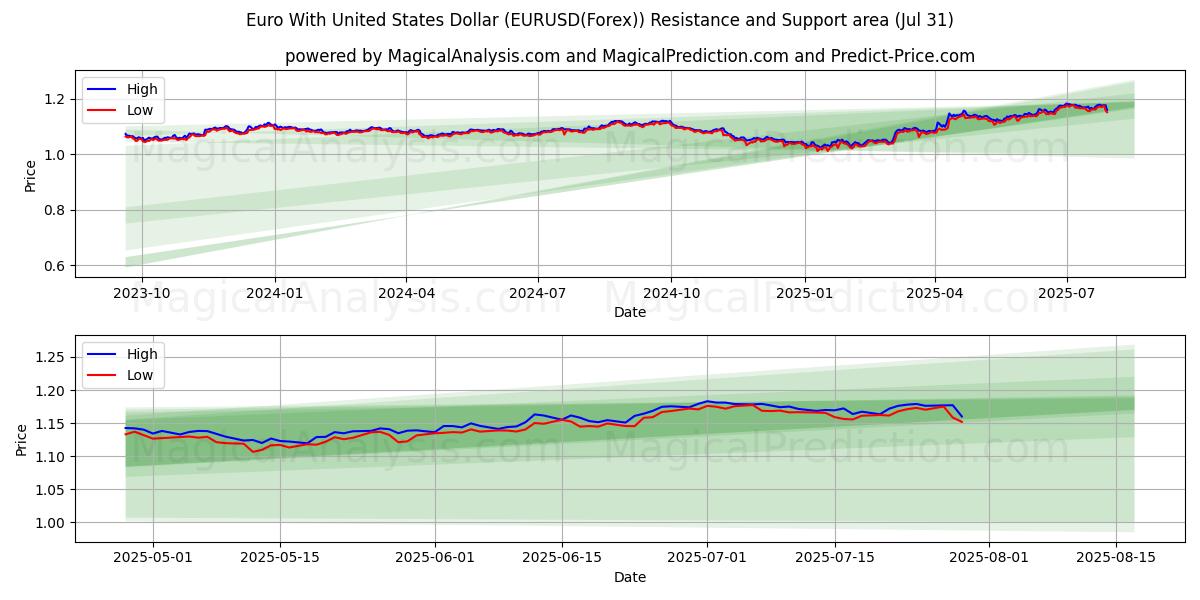Image resolution: width=1200 pixels, height=600 pixels.
Task: Click the 2025-07-15 date tick label
Action: click(x=835, y=558)
